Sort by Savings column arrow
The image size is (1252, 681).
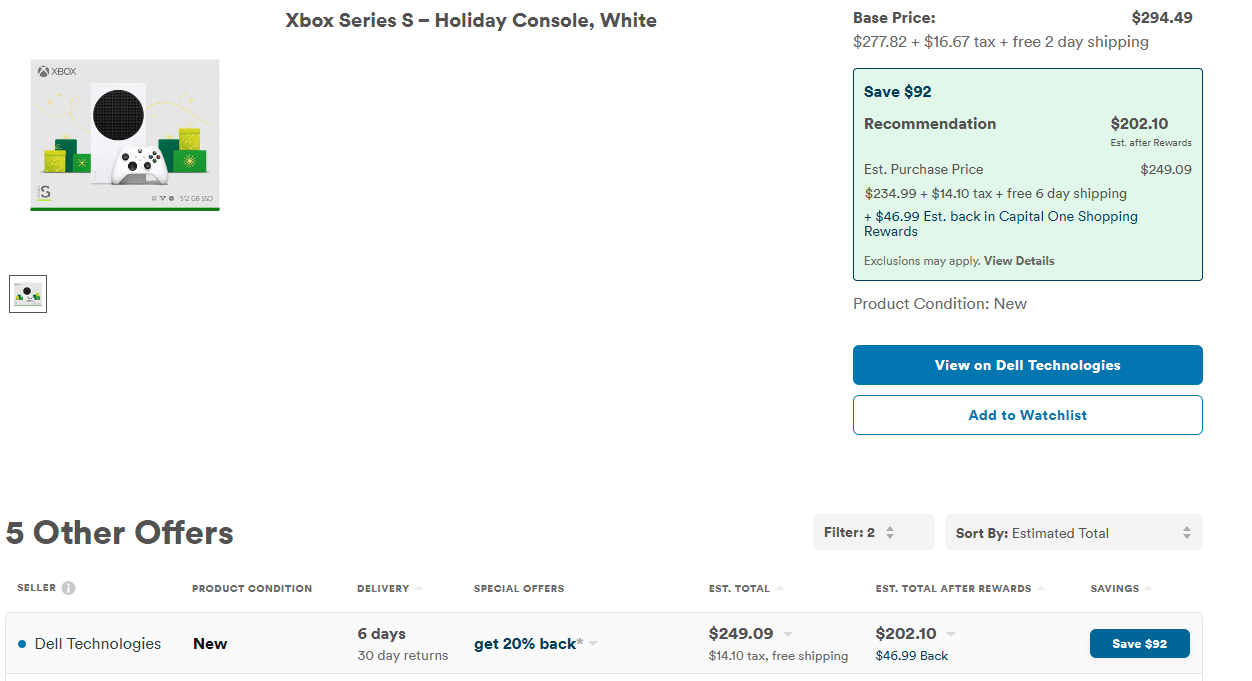[1148, 588]
